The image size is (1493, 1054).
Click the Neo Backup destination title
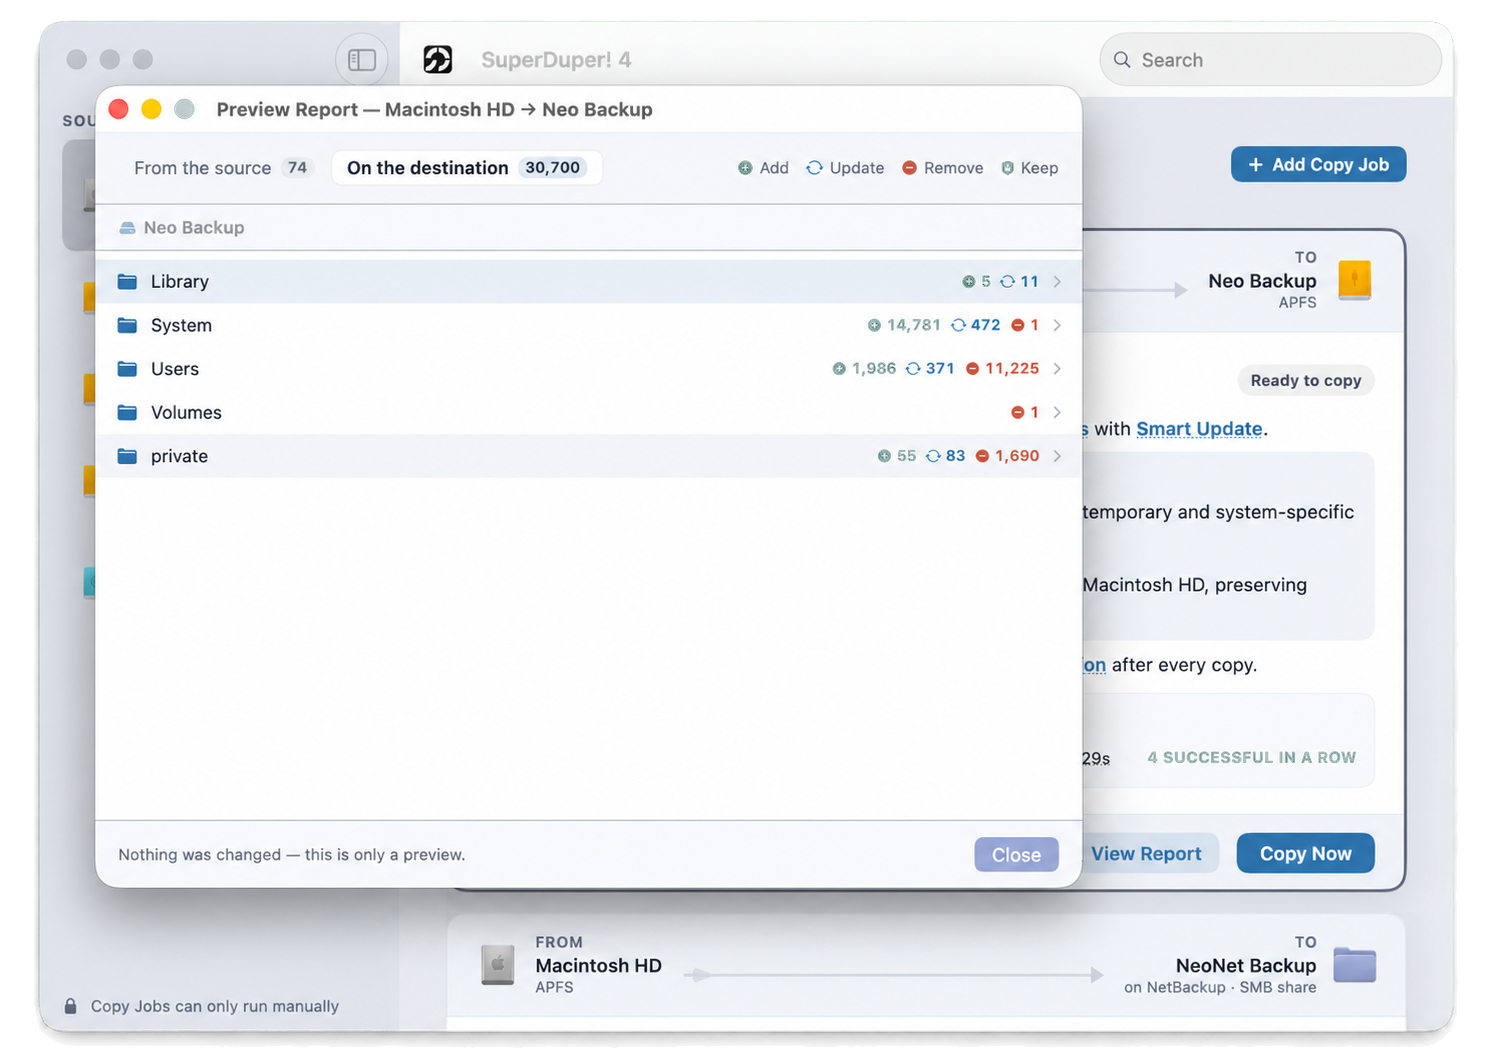click(x=1262, y=281)
